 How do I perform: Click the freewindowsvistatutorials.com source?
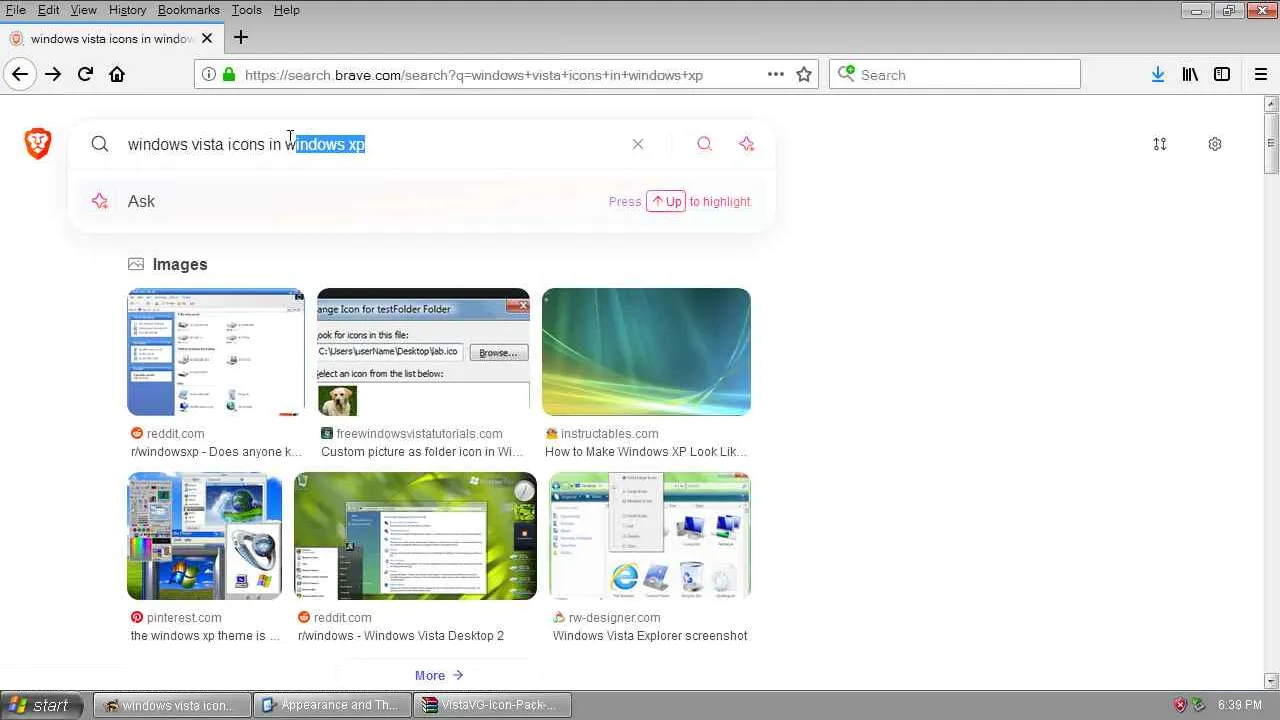pos(419,434)
